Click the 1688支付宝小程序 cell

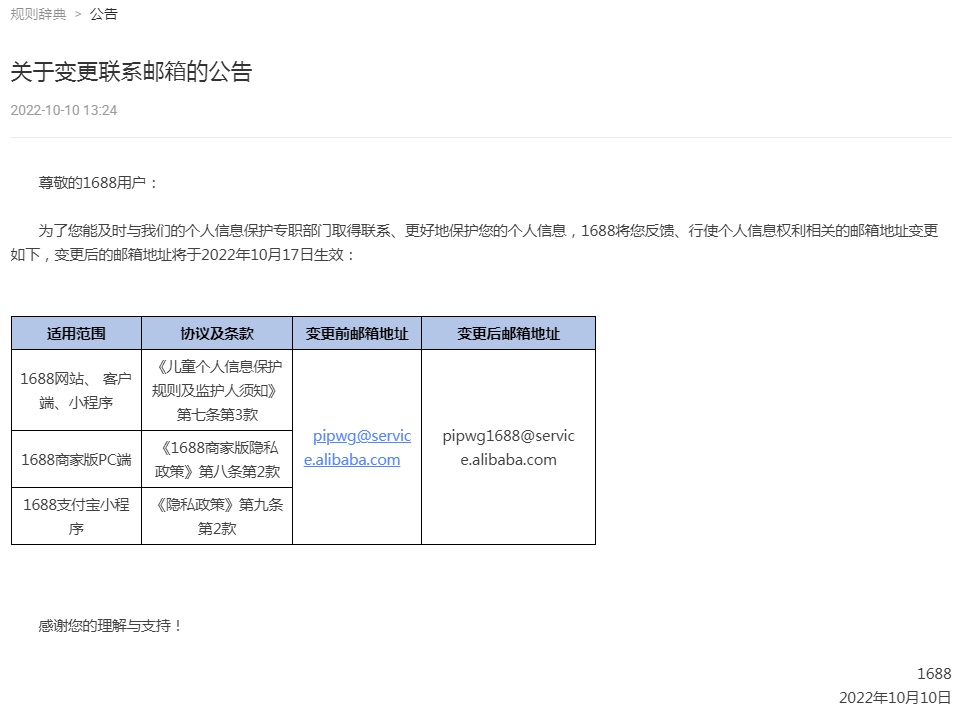(x=76, y=516)
